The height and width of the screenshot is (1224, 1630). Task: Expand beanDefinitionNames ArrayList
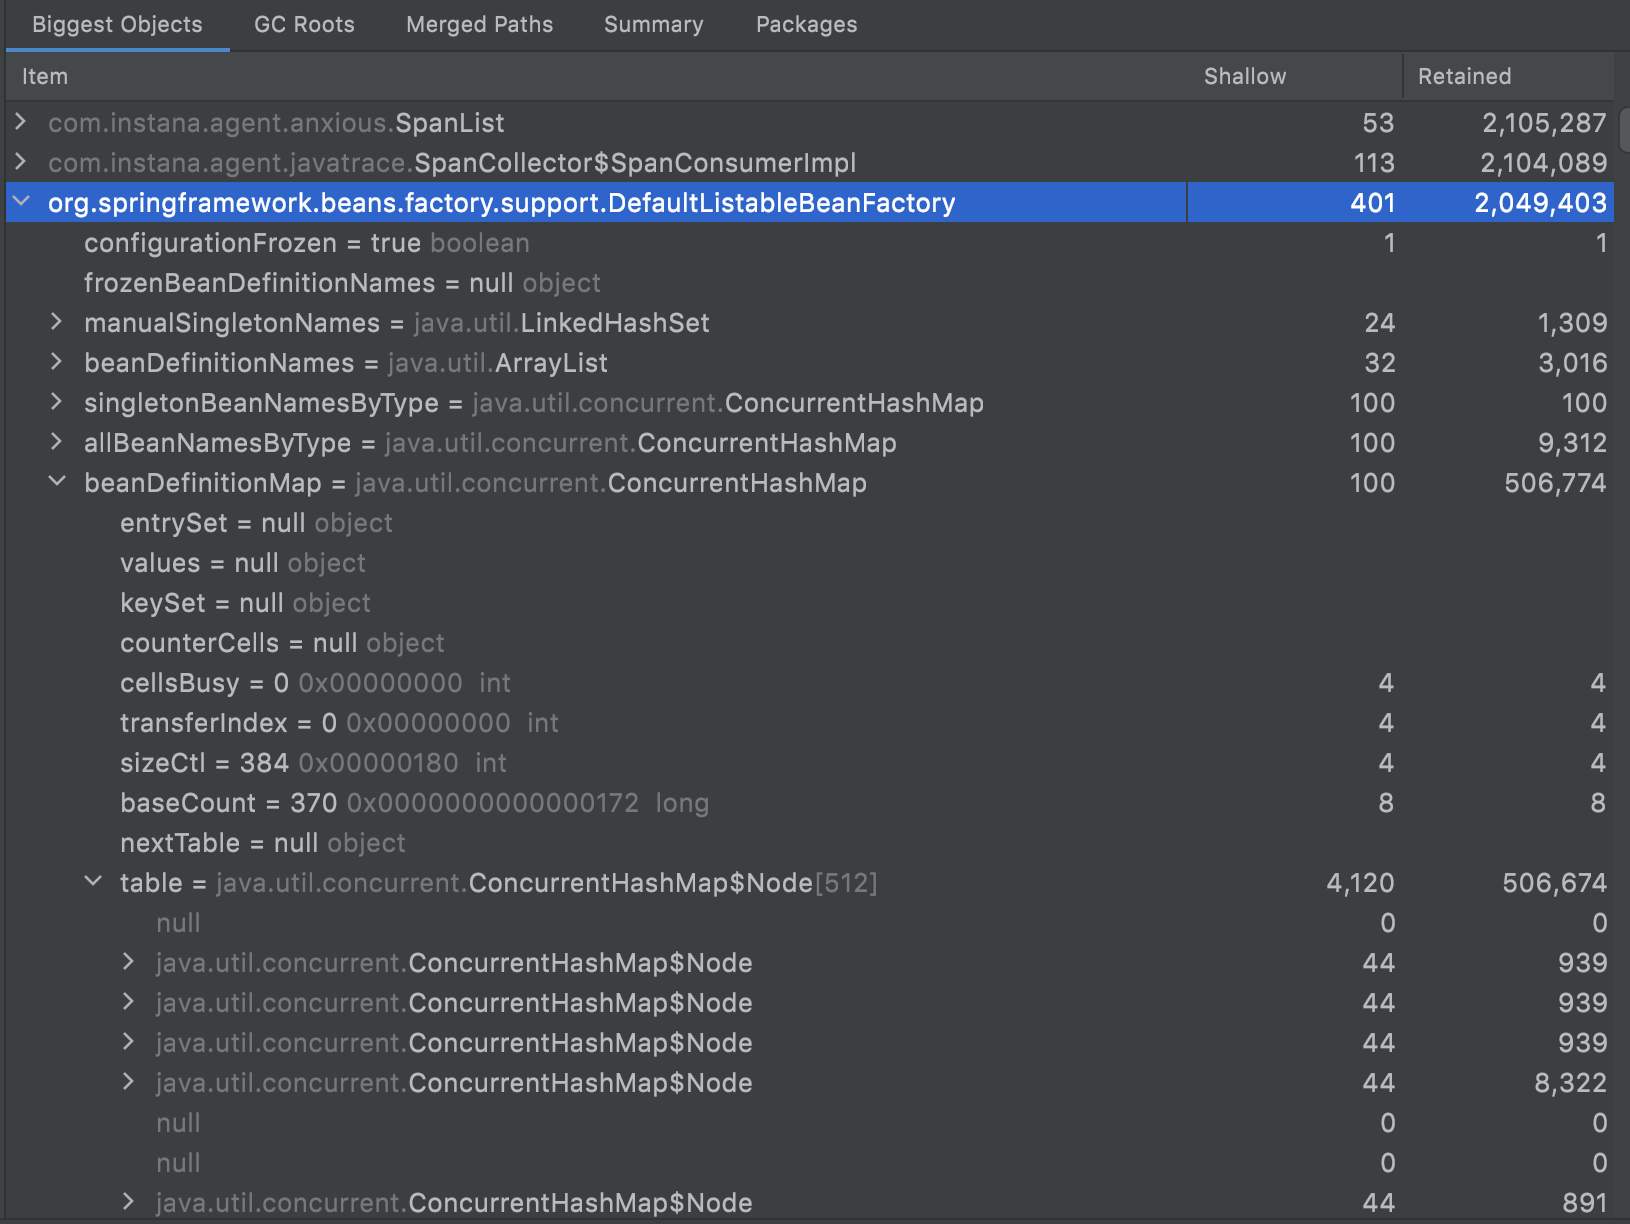(x=57, y=362)
